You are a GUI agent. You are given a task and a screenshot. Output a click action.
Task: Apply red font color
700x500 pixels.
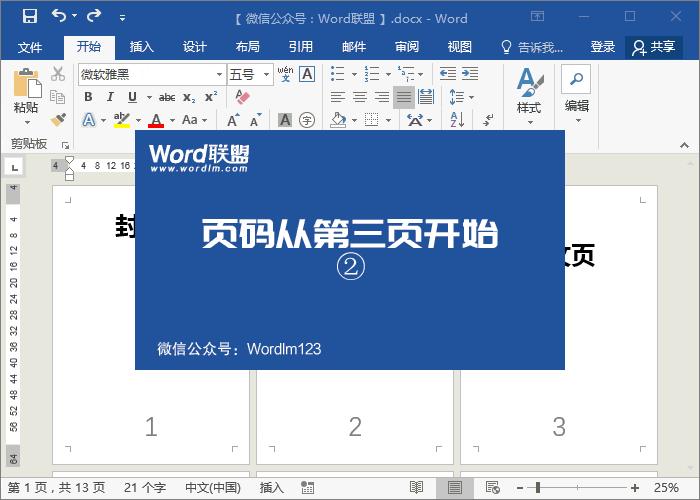point(156,120)
